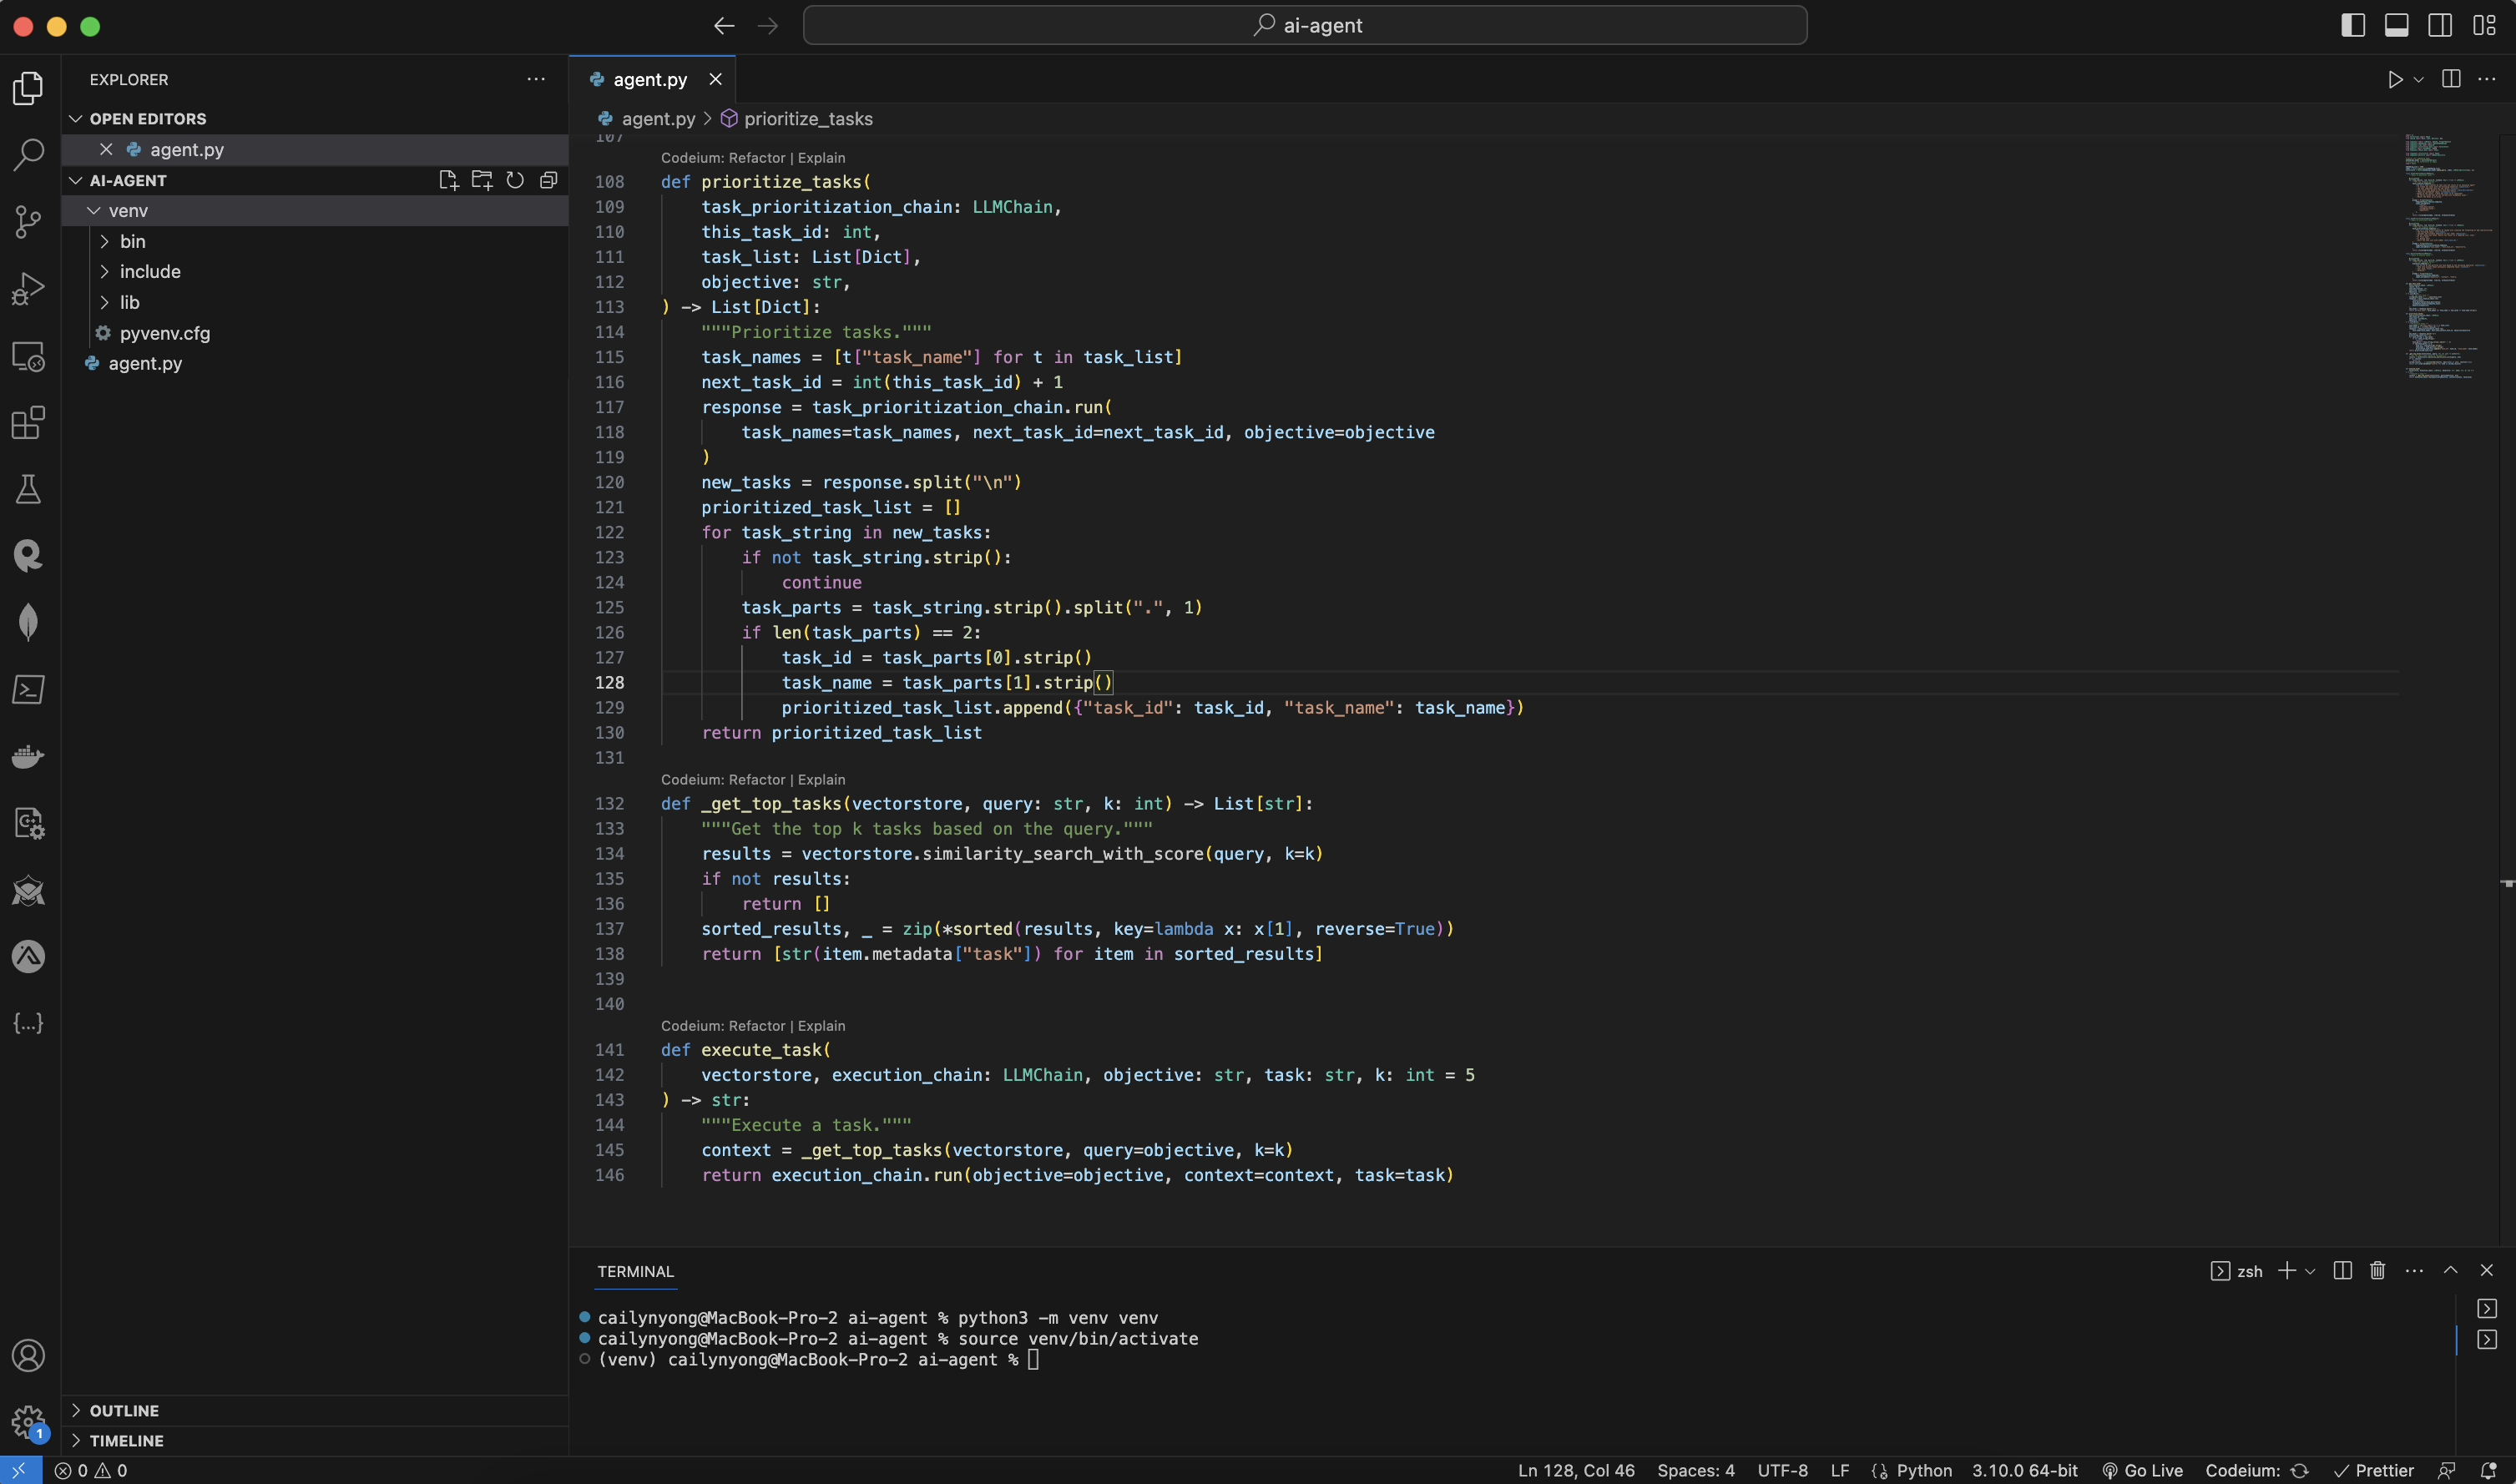This screenshot has height=1484, width=2516.
Task: Close the terminal panel
Action: 2487,1270
